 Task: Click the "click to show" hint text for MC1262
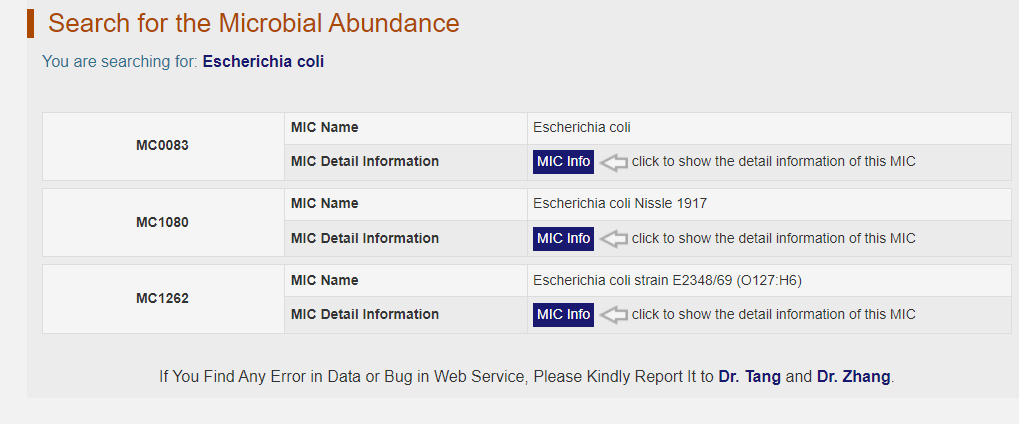coord(773,315)
